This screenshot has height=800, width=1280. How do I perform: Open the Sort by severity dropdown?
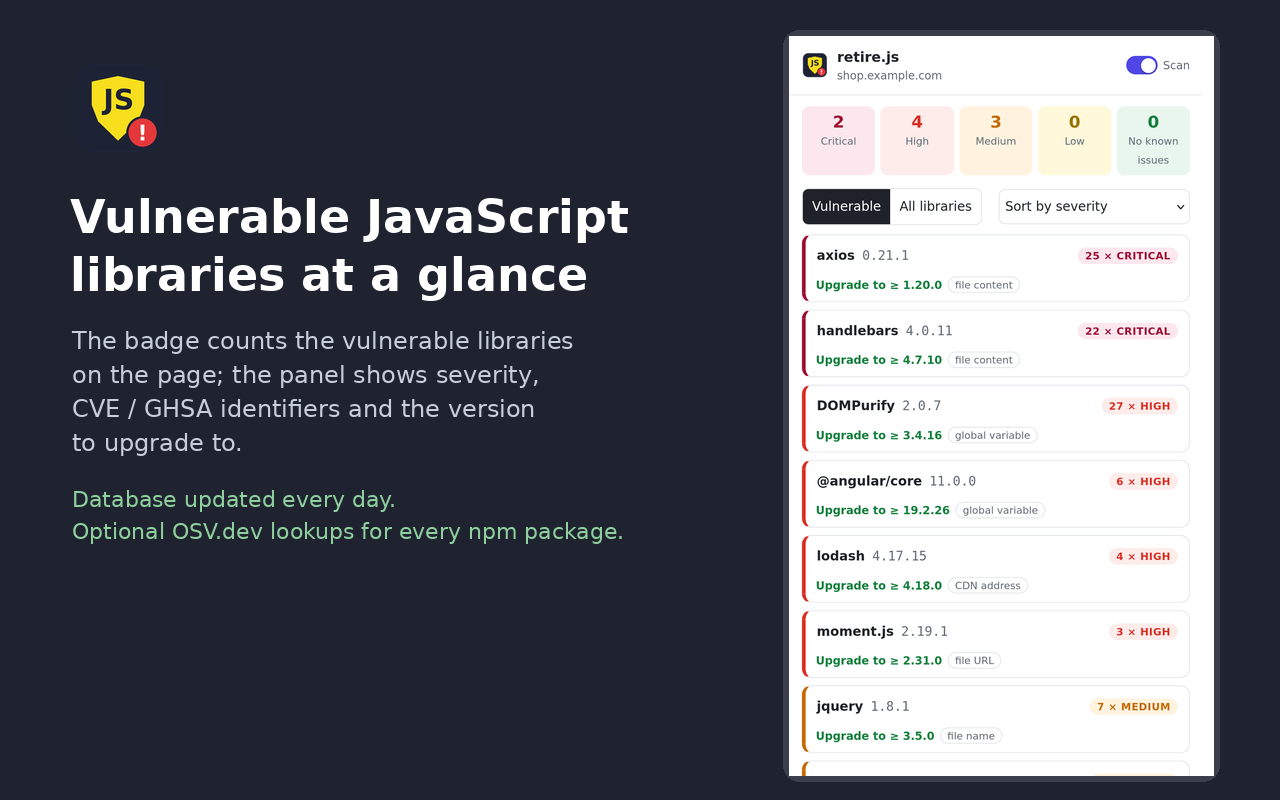click(1094, 207)
